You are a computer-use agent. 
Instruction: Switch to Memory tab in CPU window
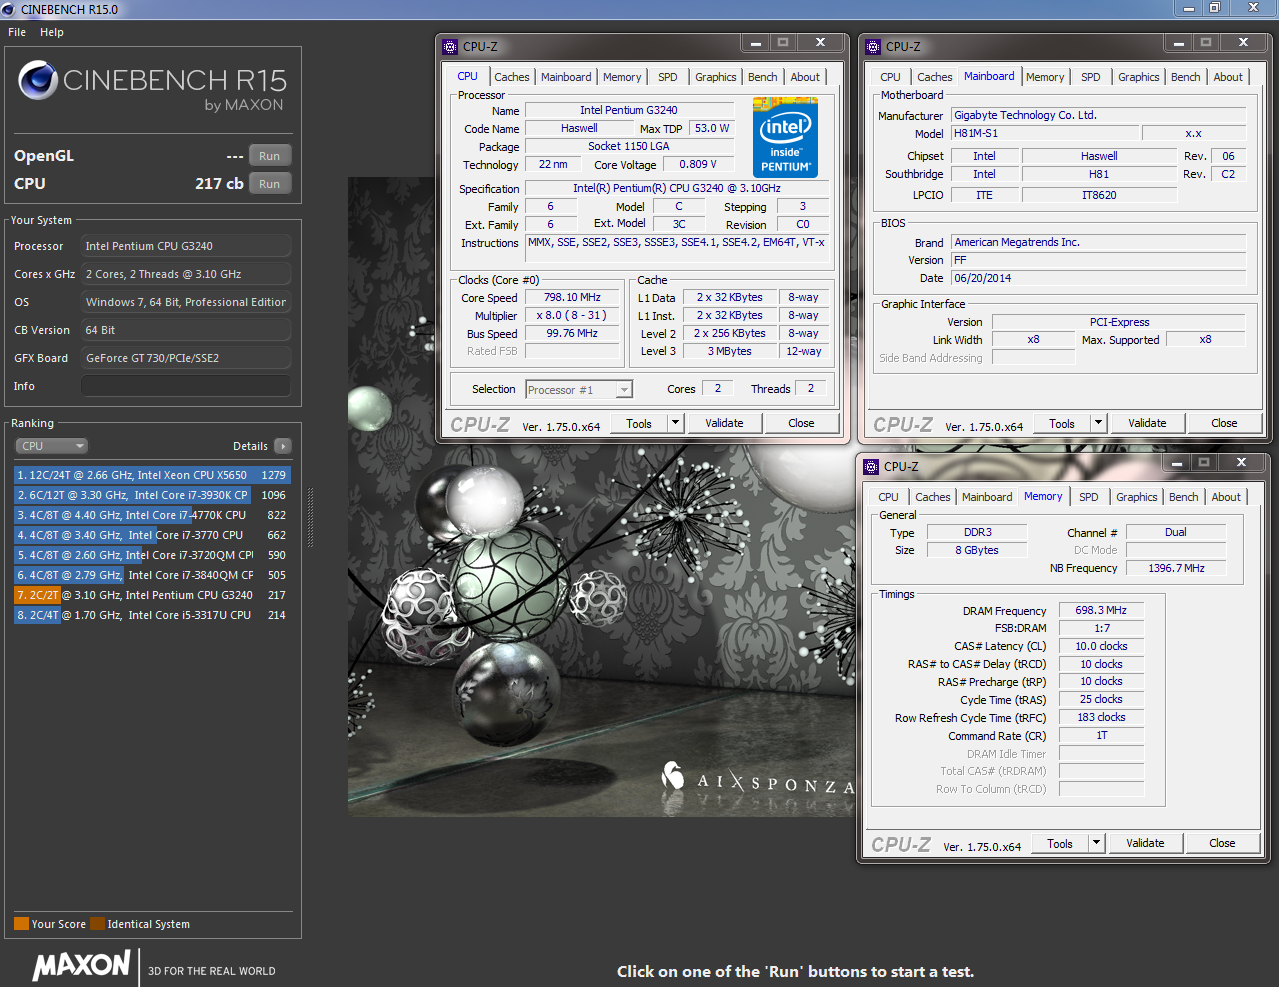tap(622, 77)
